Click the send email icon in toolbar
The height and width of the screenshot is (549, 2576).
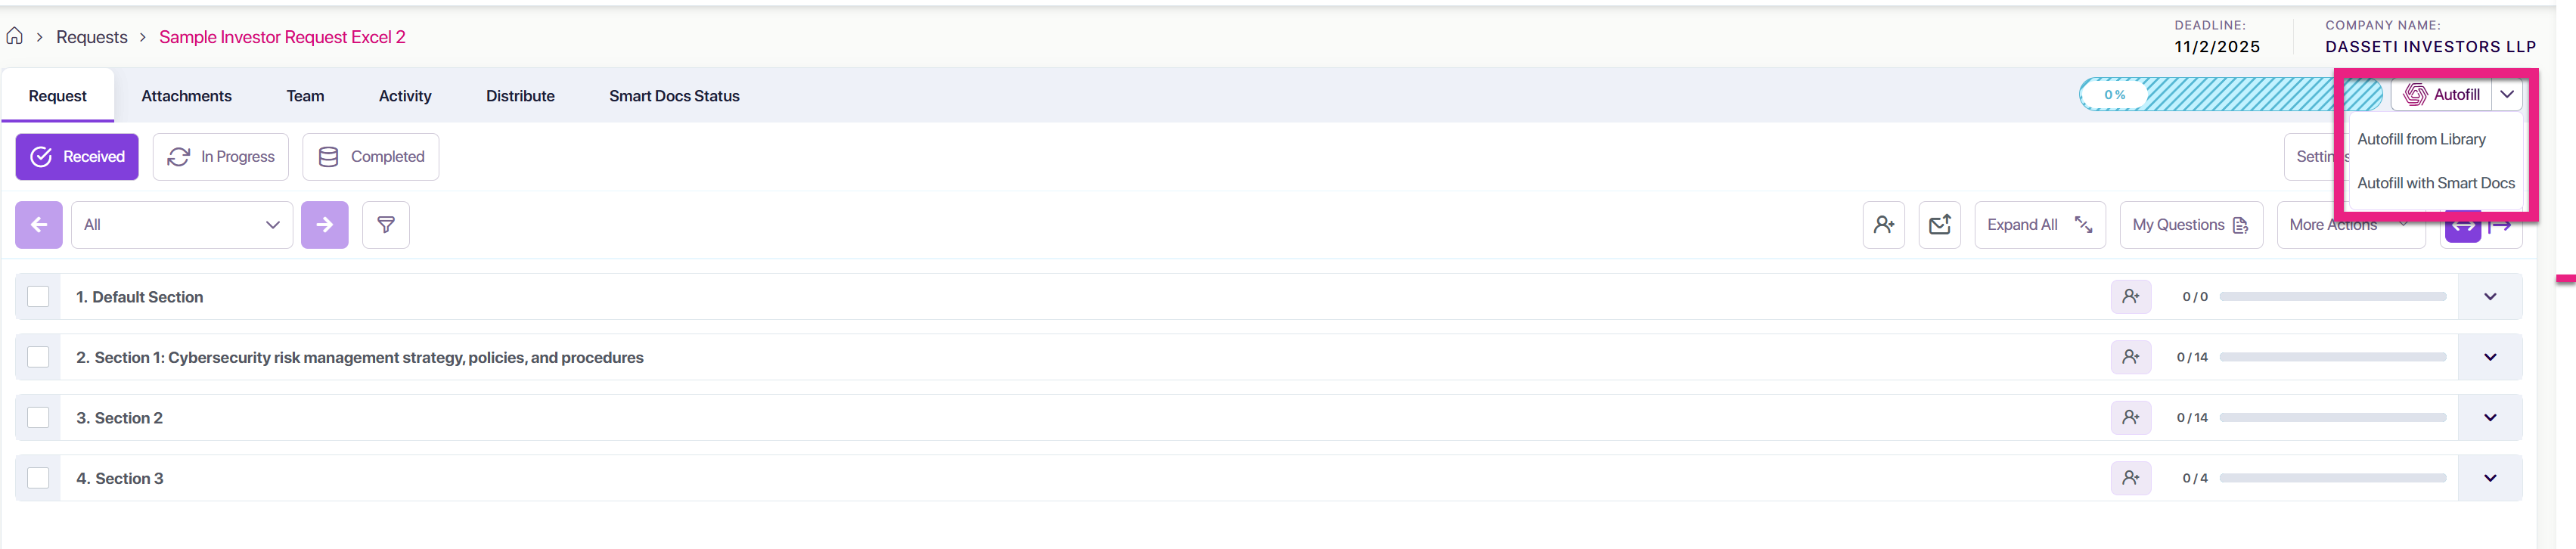1940,224
